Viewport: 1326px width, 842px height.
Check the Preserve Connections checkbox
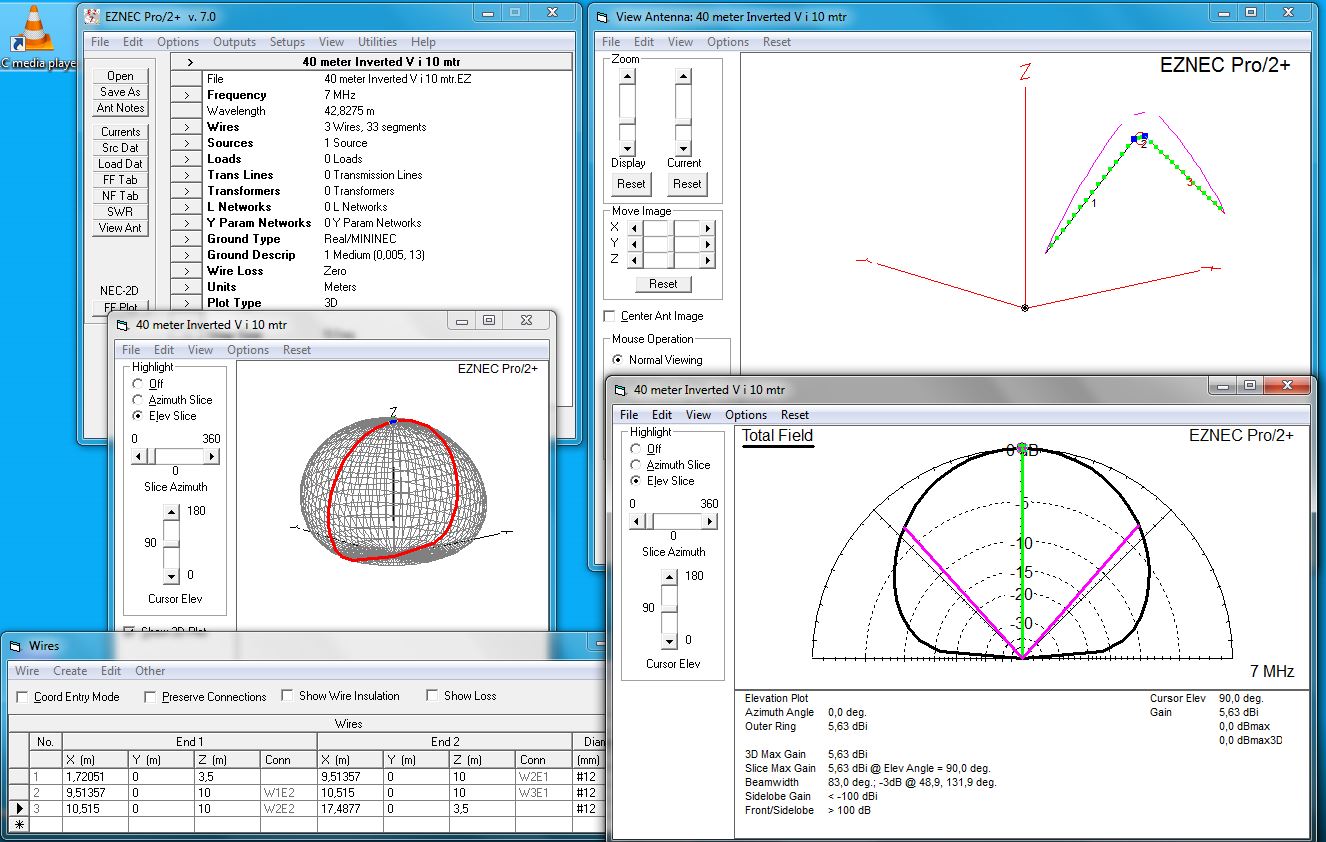151,697
